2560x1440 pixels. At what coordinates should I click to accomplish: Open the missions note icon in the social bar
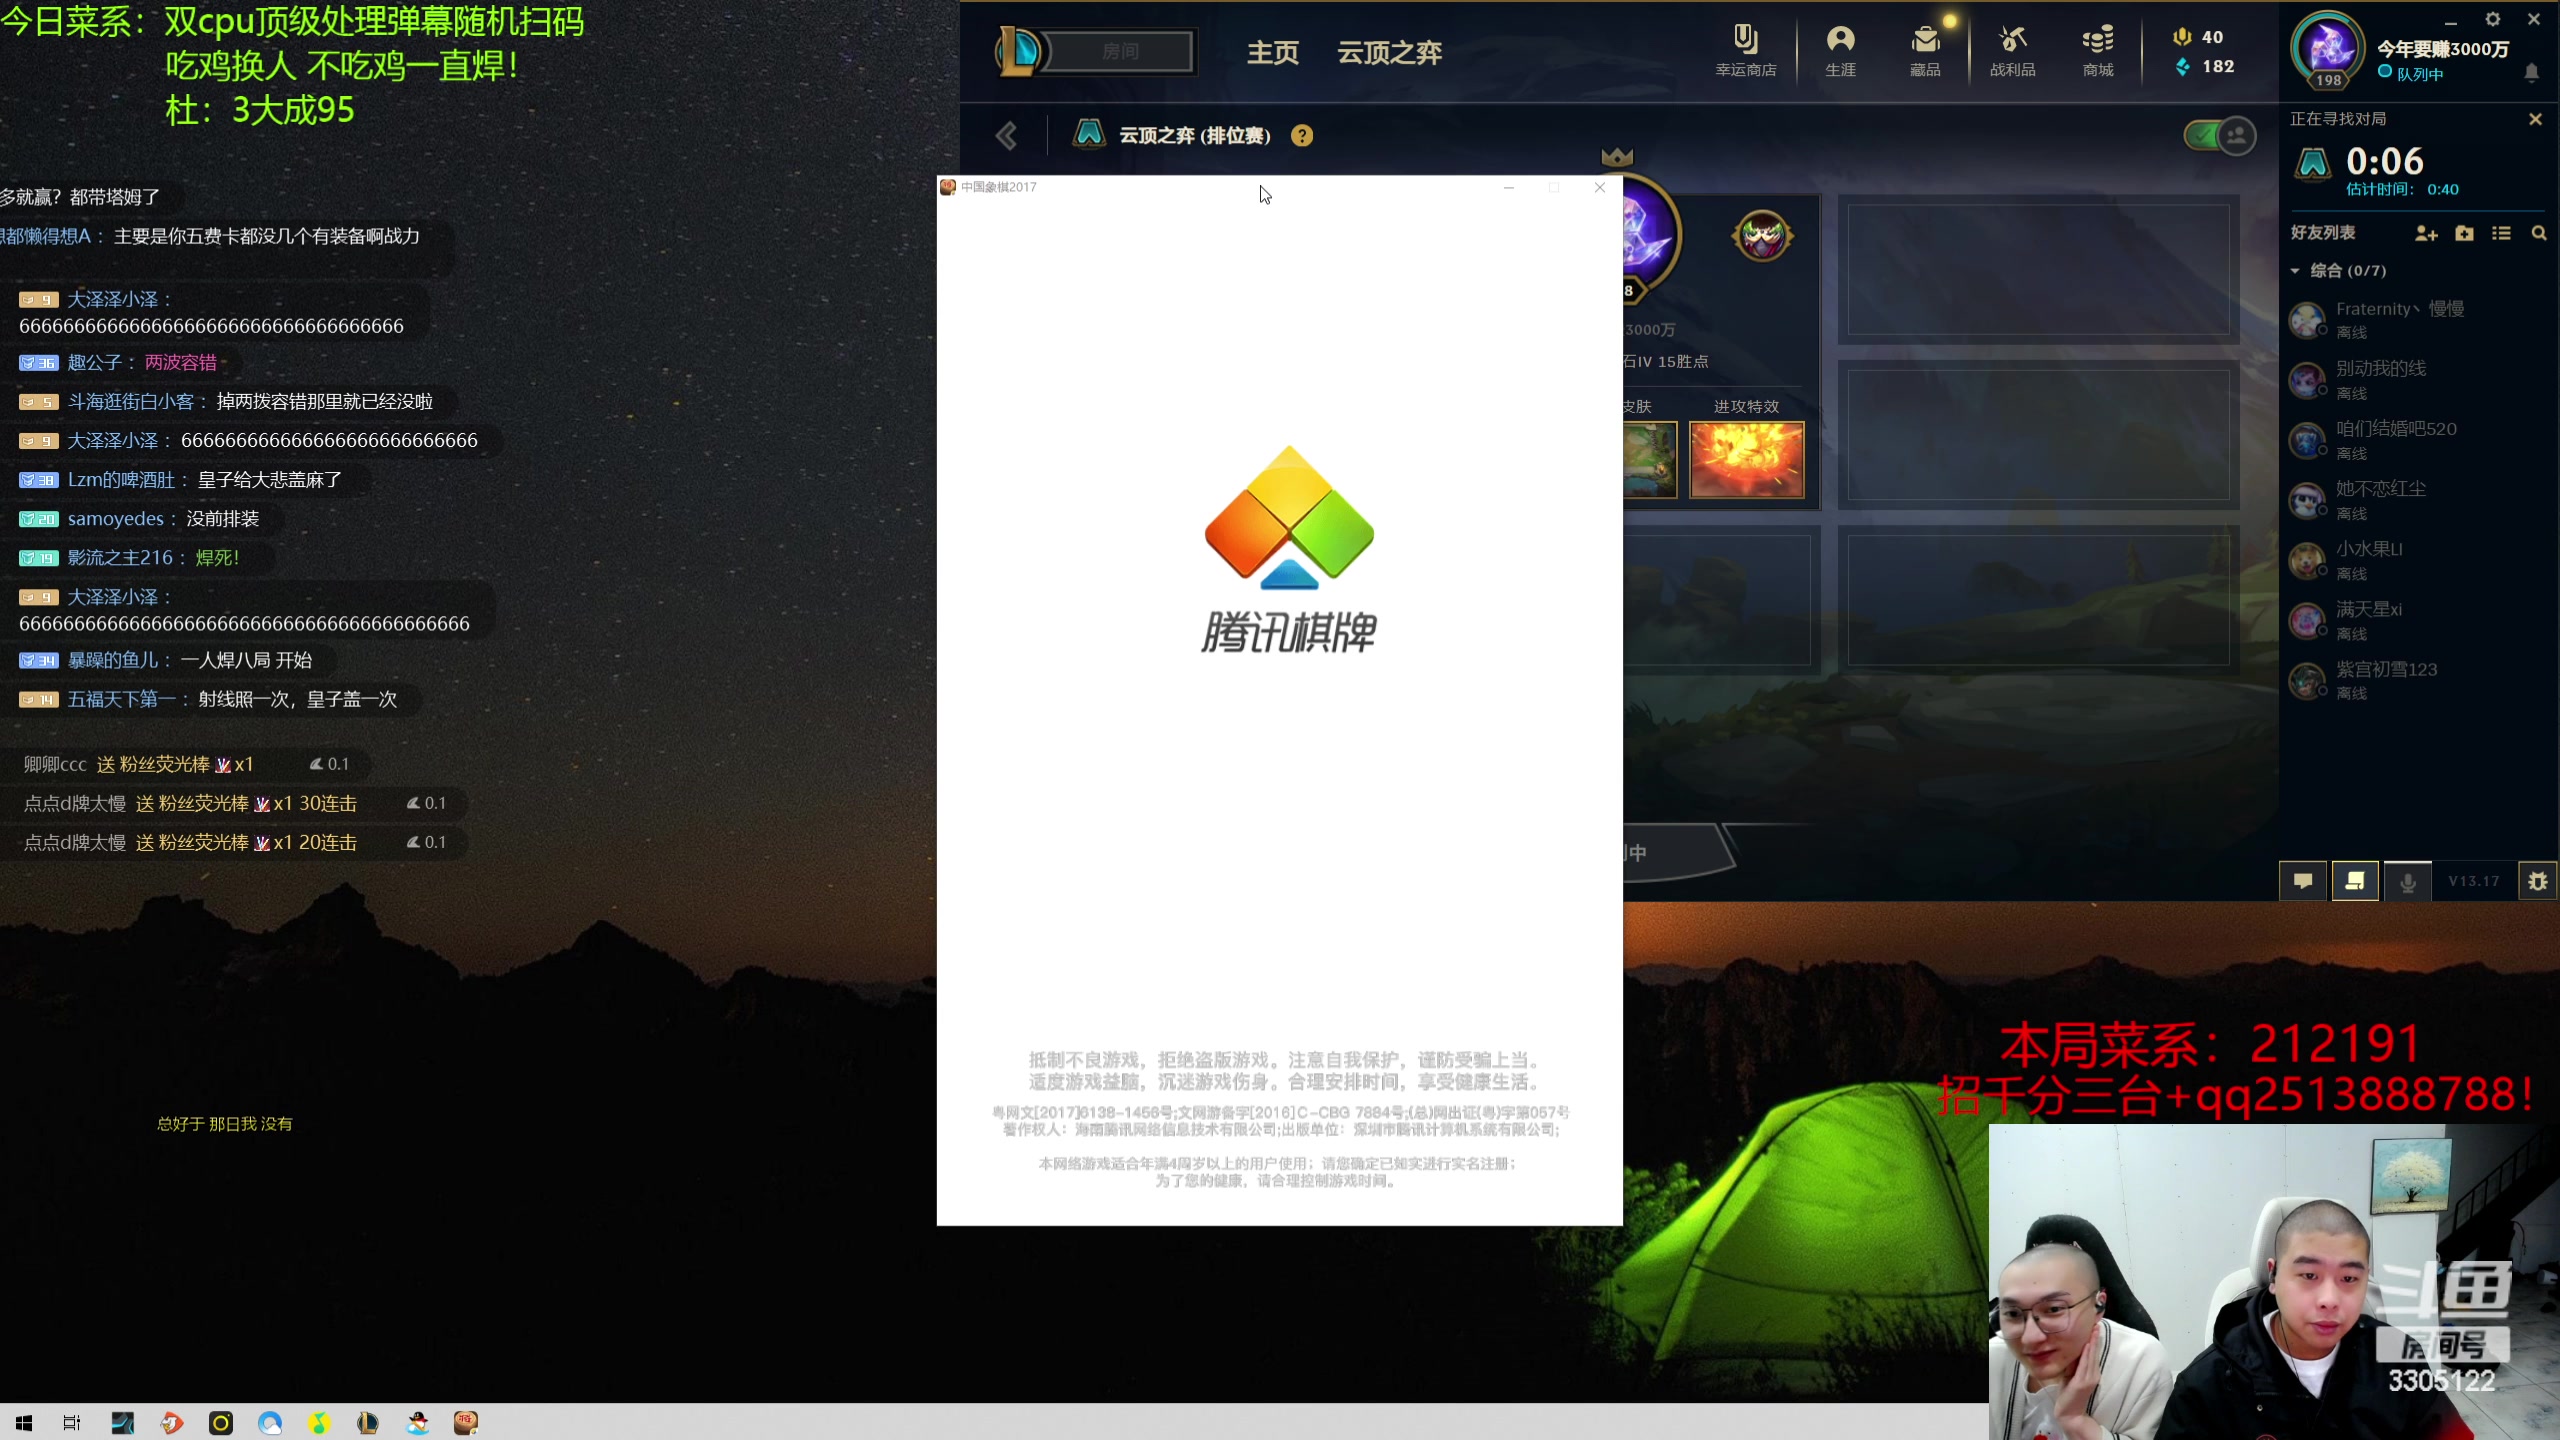point(2355,881)
